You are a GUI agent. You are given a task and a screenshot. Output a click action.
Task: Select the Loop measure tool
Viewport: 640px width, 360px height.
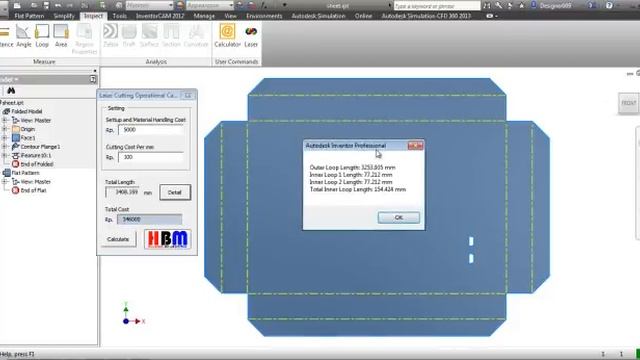point(42,36)
